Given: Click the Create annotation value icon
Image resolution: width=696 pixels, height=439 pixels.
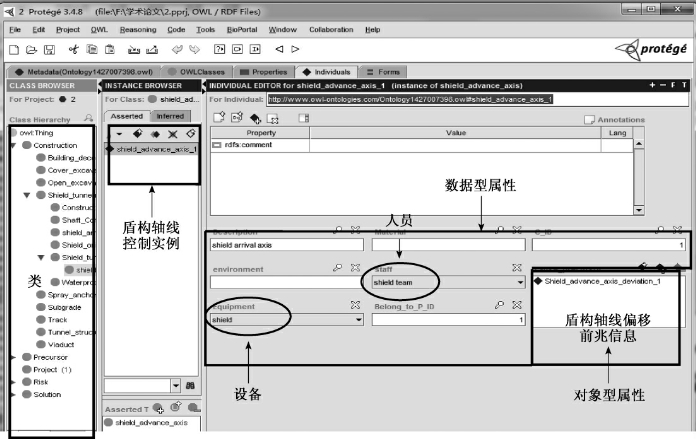Looking at the screenshot, I should click(x=219, y=118).
